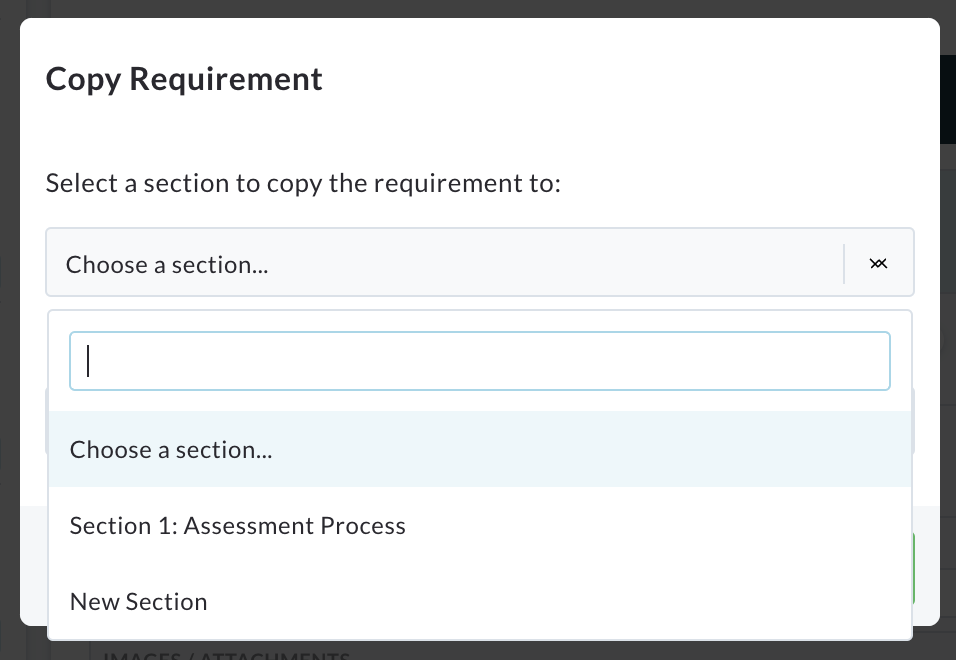The image size is (956, 660).
Task: Place the caret at the search box's text cursor
Action: 88,361
